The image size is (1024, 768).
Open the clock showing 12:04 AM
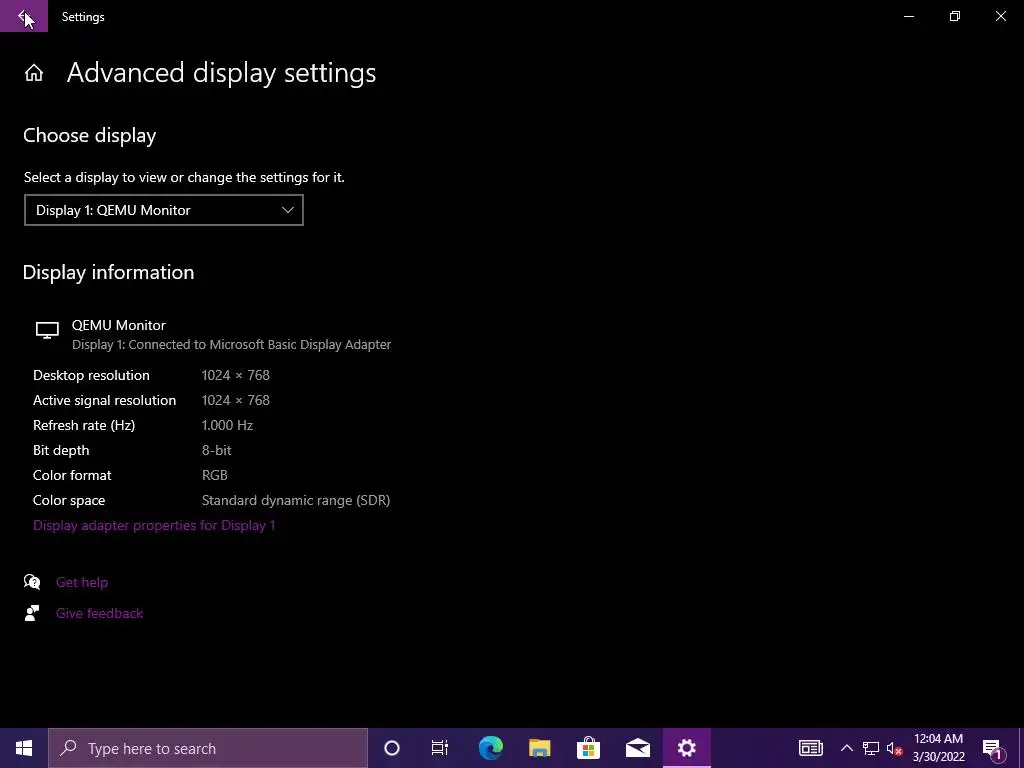coord(938,748)
